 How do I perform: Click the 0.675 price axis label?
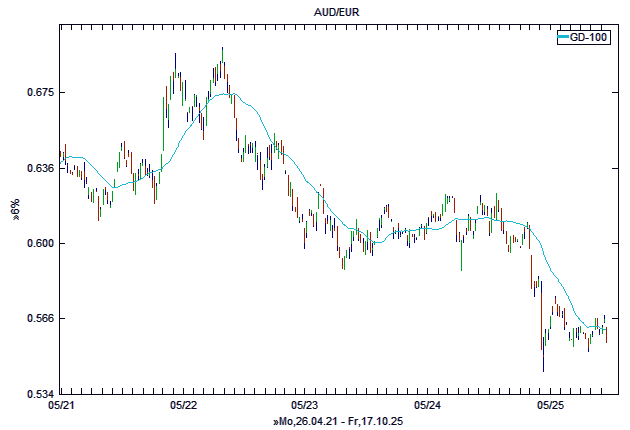[x=38, y=92]
